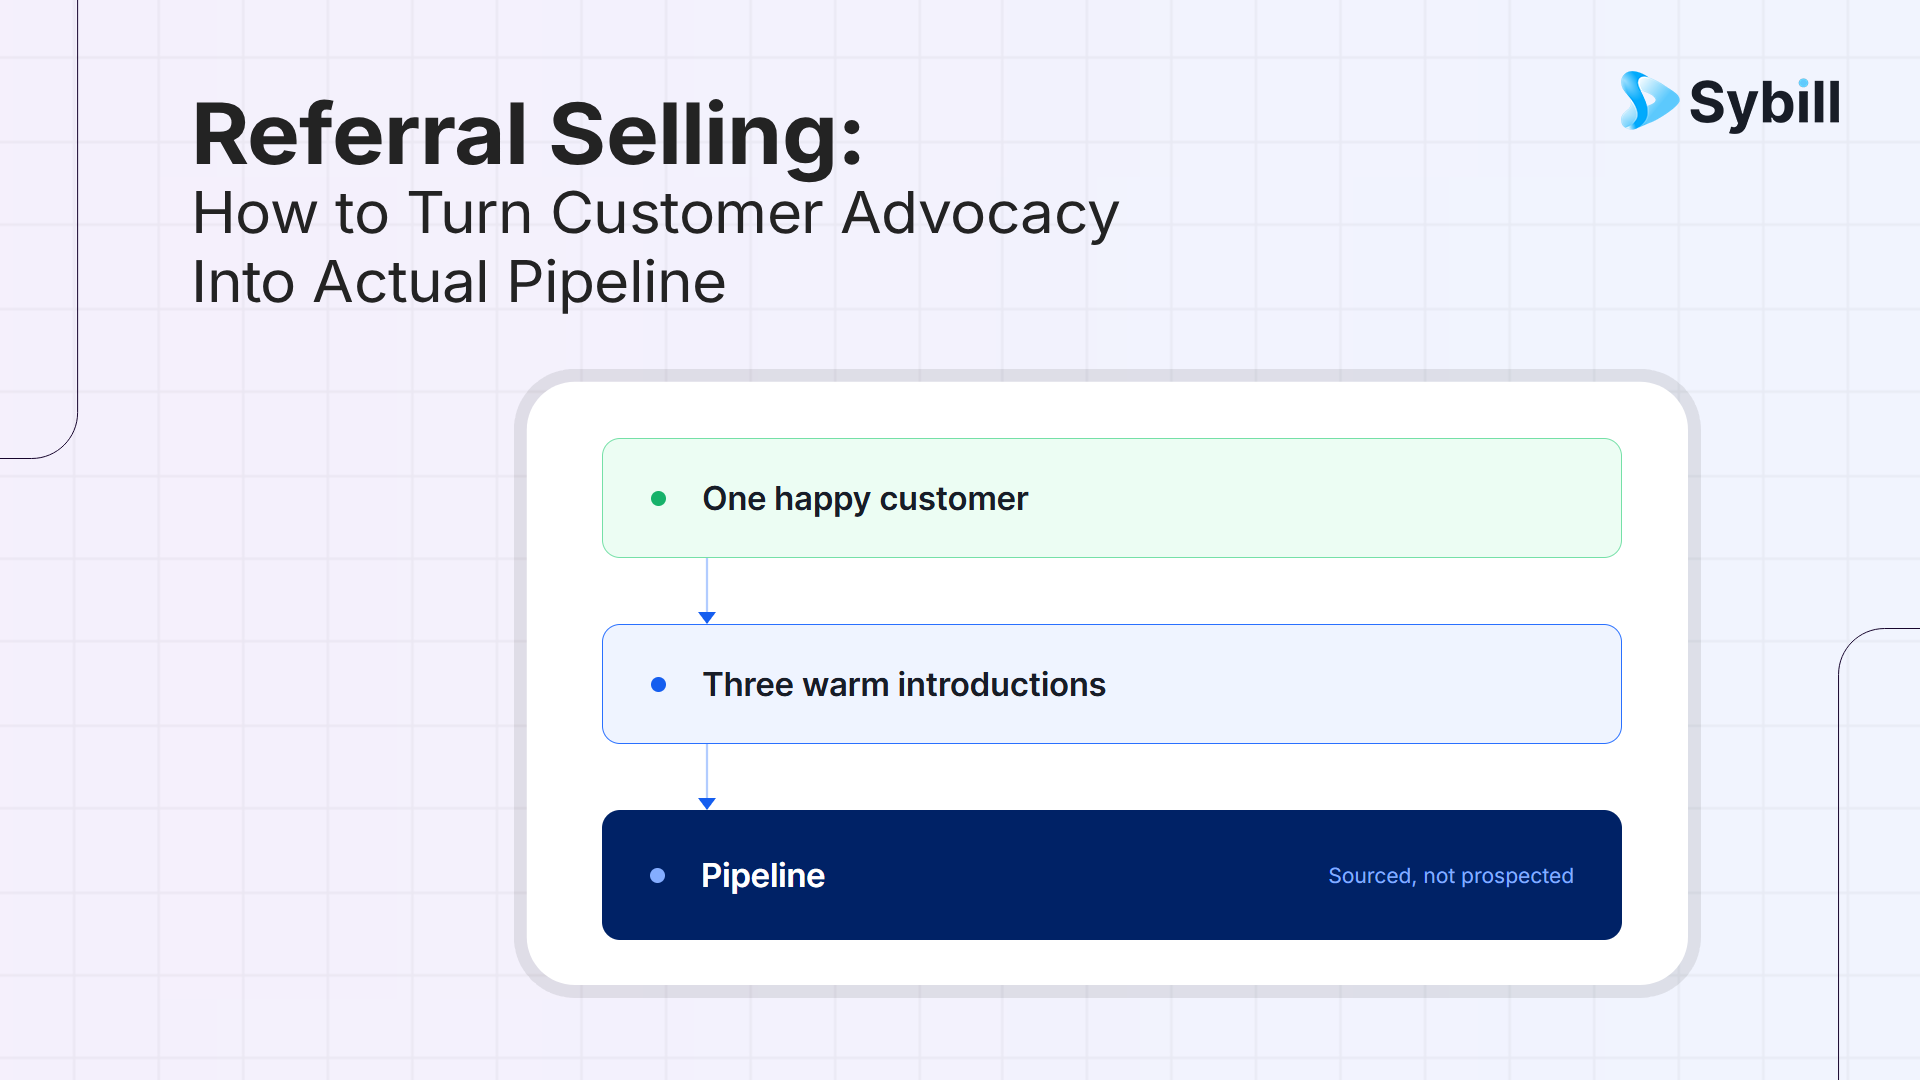Click the arrowhead pointing to Three warm introductions
This screenshot has height=1080, width=1920.
coord(707,618)
